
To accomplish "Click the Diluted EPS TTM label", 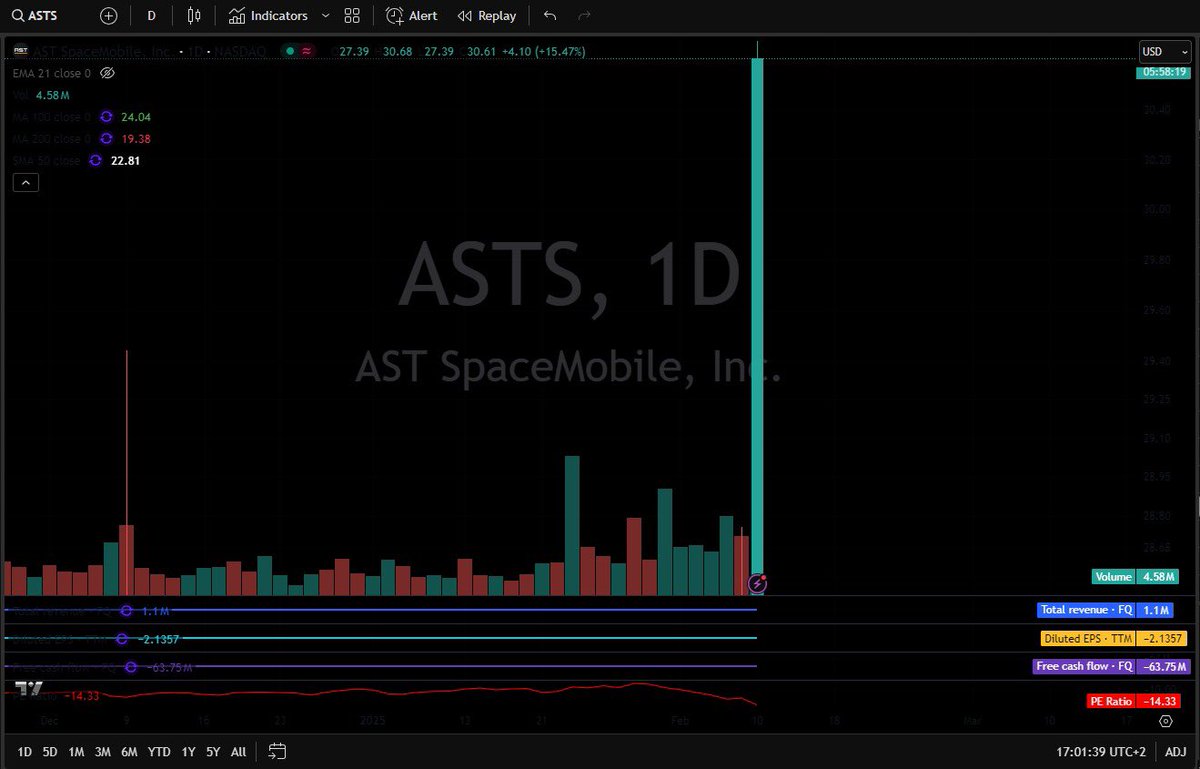I will tap(1116, 638).
